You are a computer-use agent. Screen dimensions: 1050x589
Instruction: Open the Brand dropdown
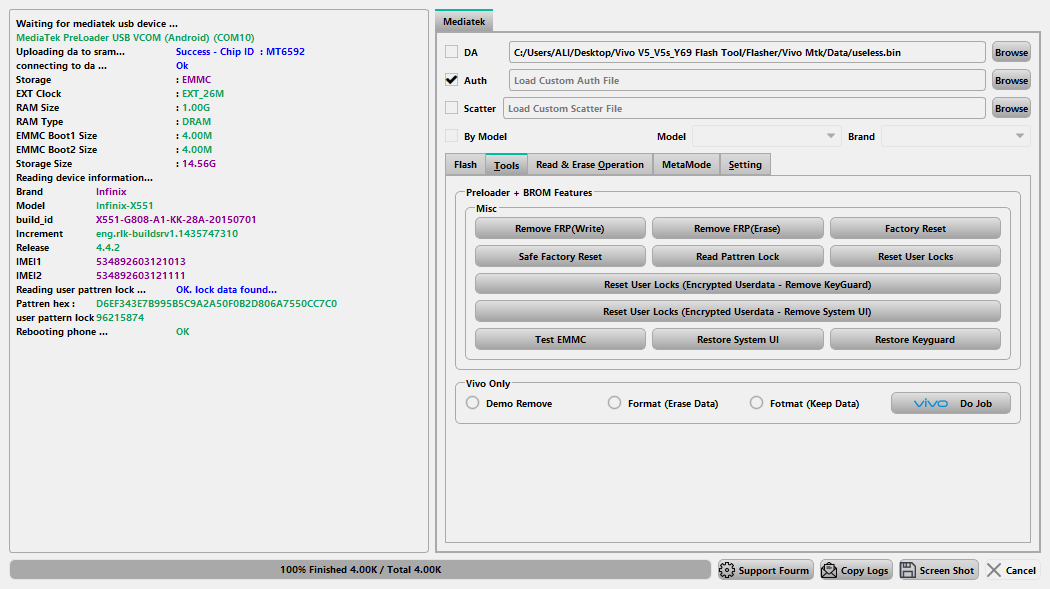coord(956,136)
